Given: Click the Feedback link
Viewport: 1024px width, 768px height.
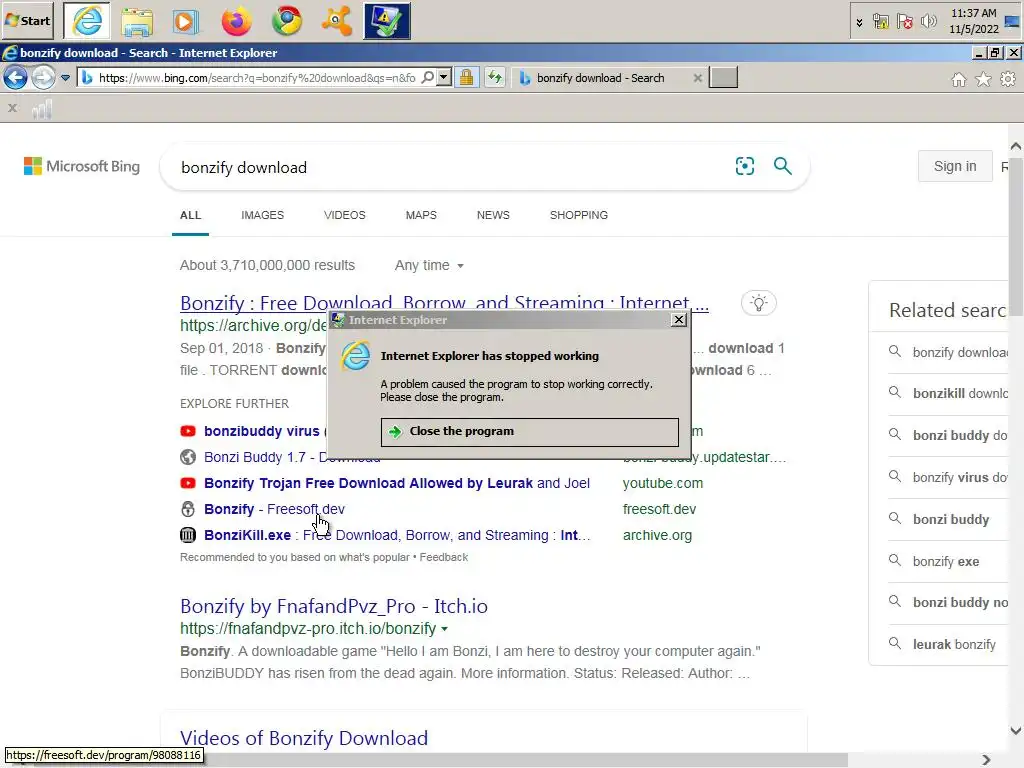Looking at the screenshot, I should click(x=443, y=557).
